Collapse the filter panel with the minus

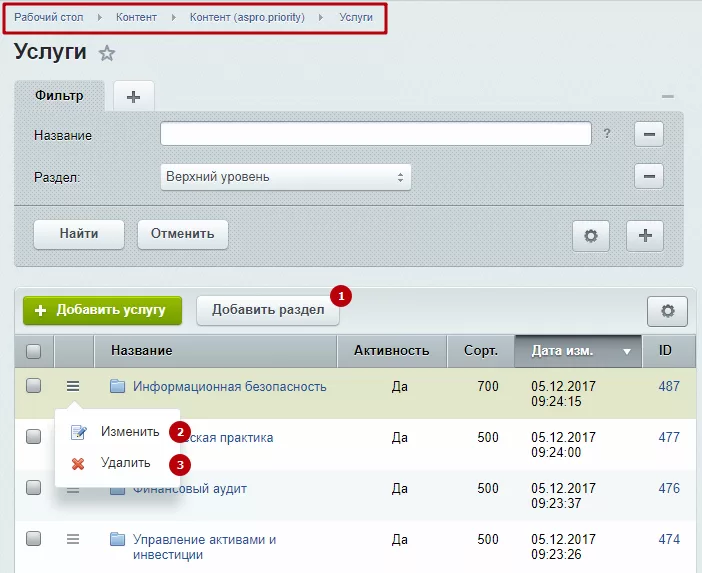coord(668,96)
